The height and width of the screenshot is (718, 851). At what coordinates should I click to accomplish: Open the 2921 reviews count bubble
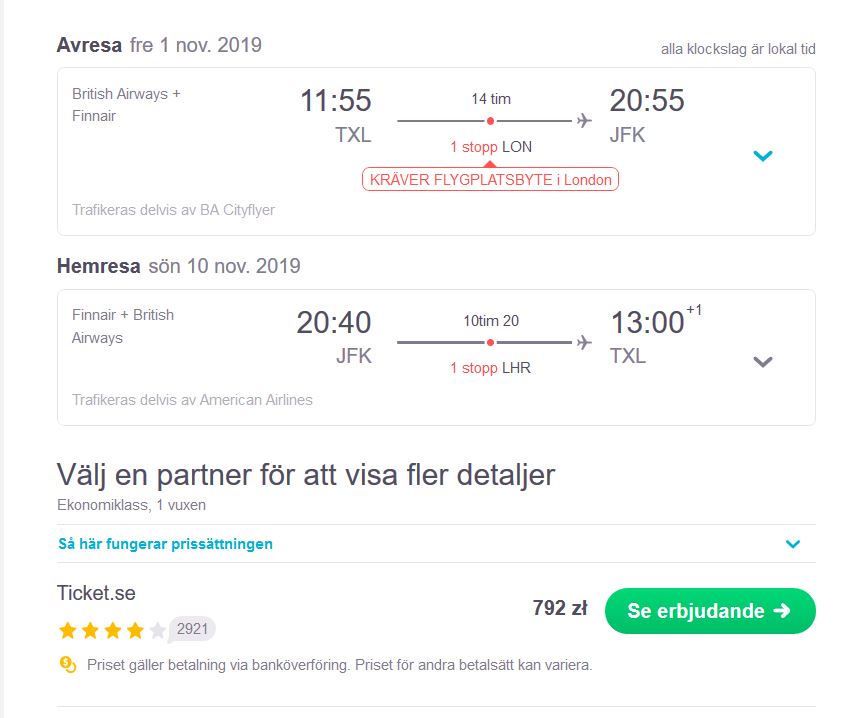(192, 629)
